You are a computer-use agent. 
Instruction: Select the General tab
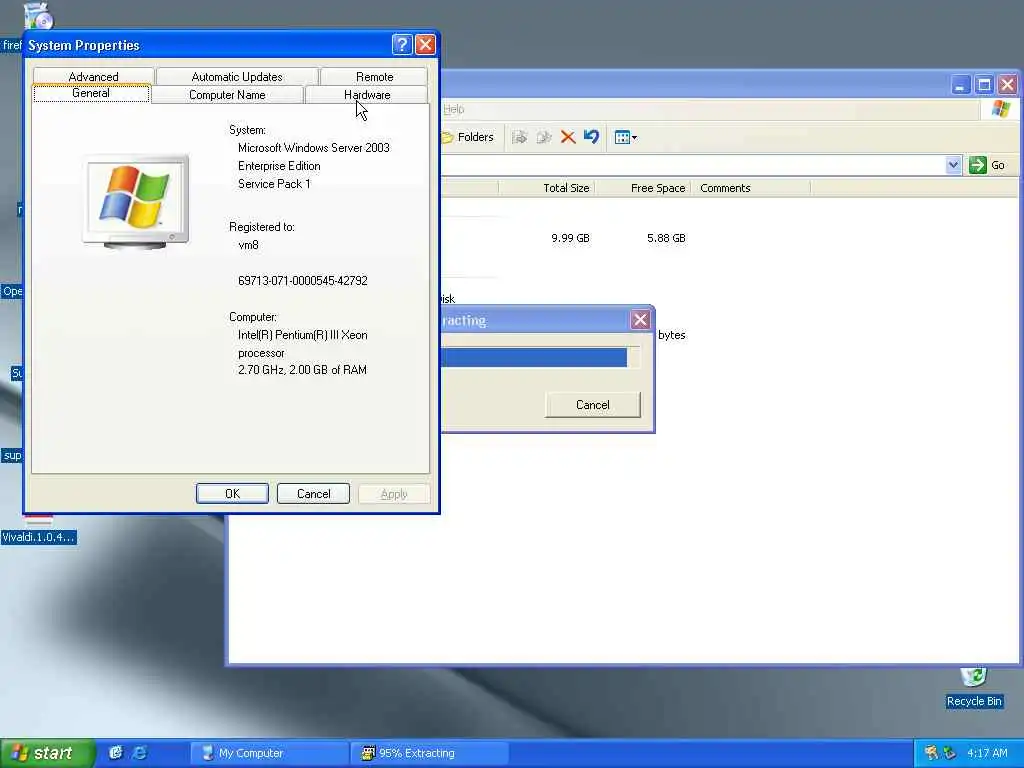pyautogui.click(x=91, y=93)
